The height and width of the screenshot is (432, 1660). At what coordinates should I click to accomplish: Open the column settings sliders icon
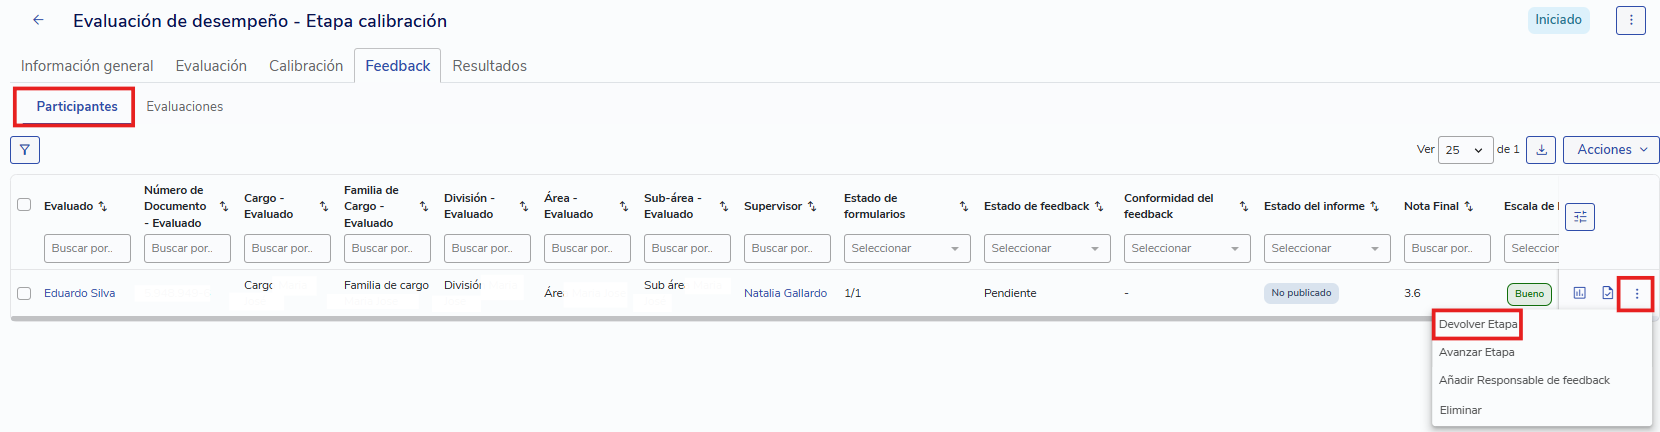click(x=1580, y=216)
